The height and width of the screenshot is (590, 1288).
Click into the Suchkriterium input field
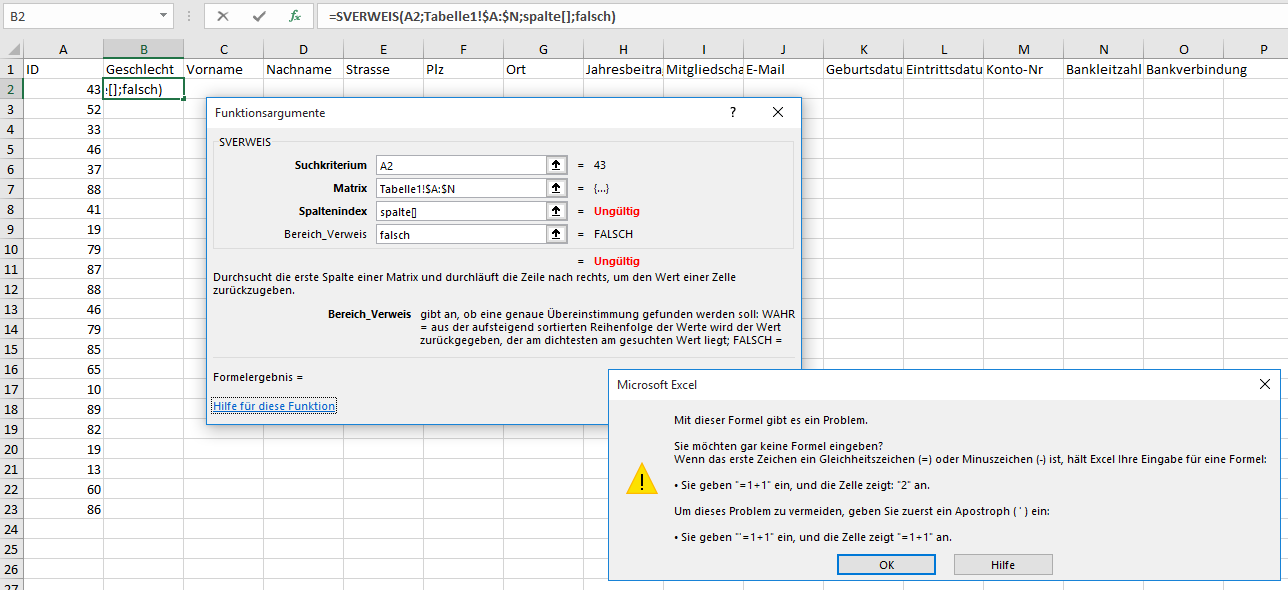click(458, 165)
